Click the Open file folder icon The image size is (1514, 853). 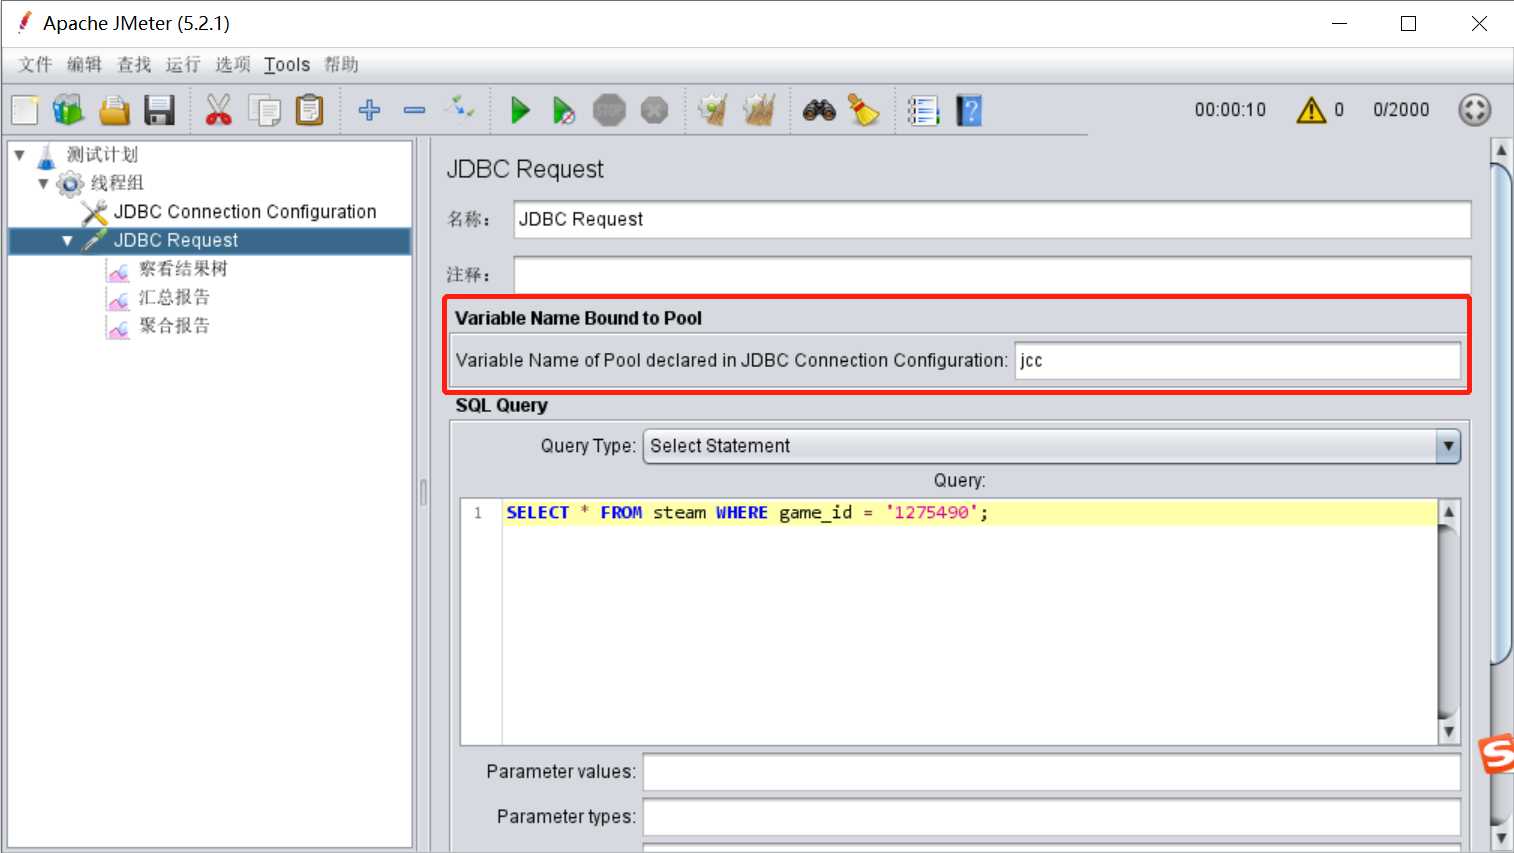point(114,110)
